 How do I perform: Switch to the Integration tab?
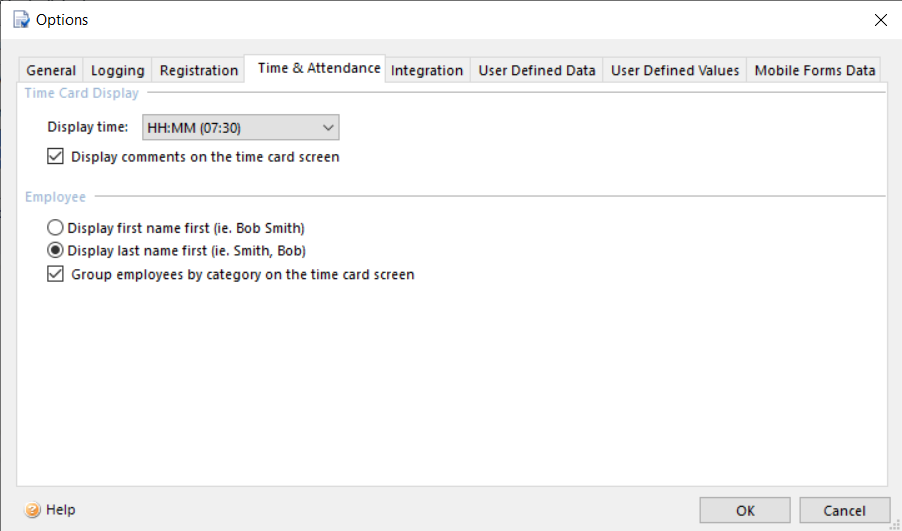[427, 70]
